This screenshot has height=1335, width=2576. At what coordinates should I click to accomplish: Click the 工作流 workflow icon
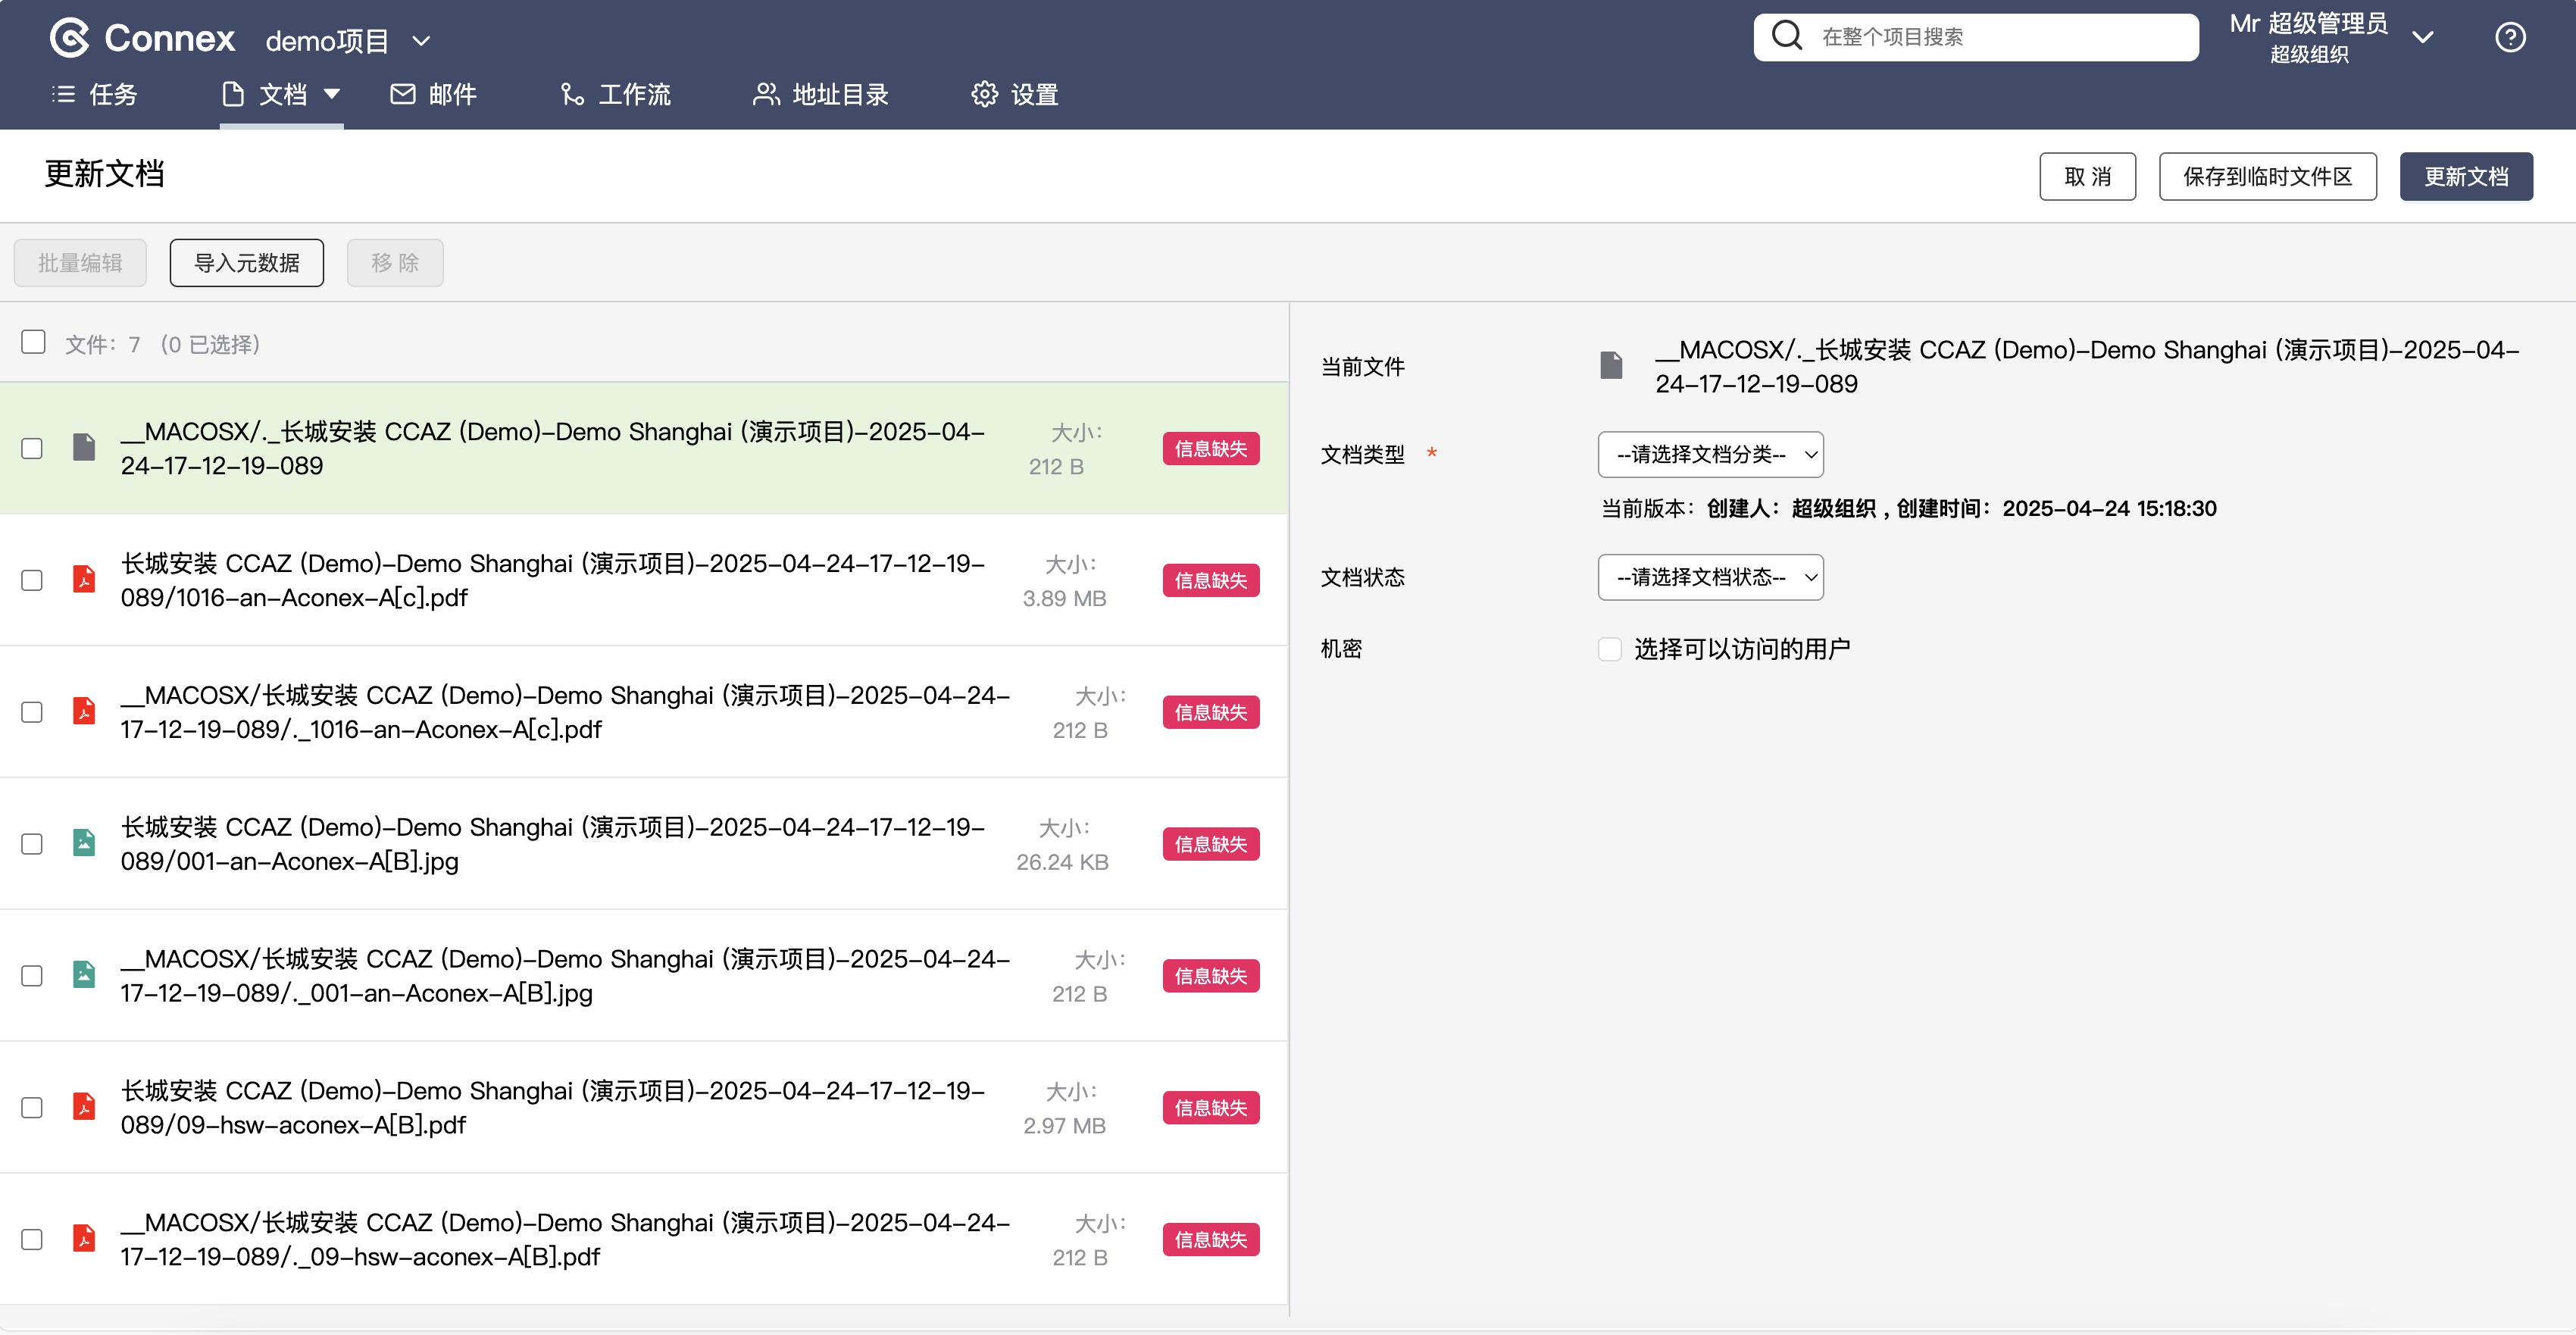572,94
